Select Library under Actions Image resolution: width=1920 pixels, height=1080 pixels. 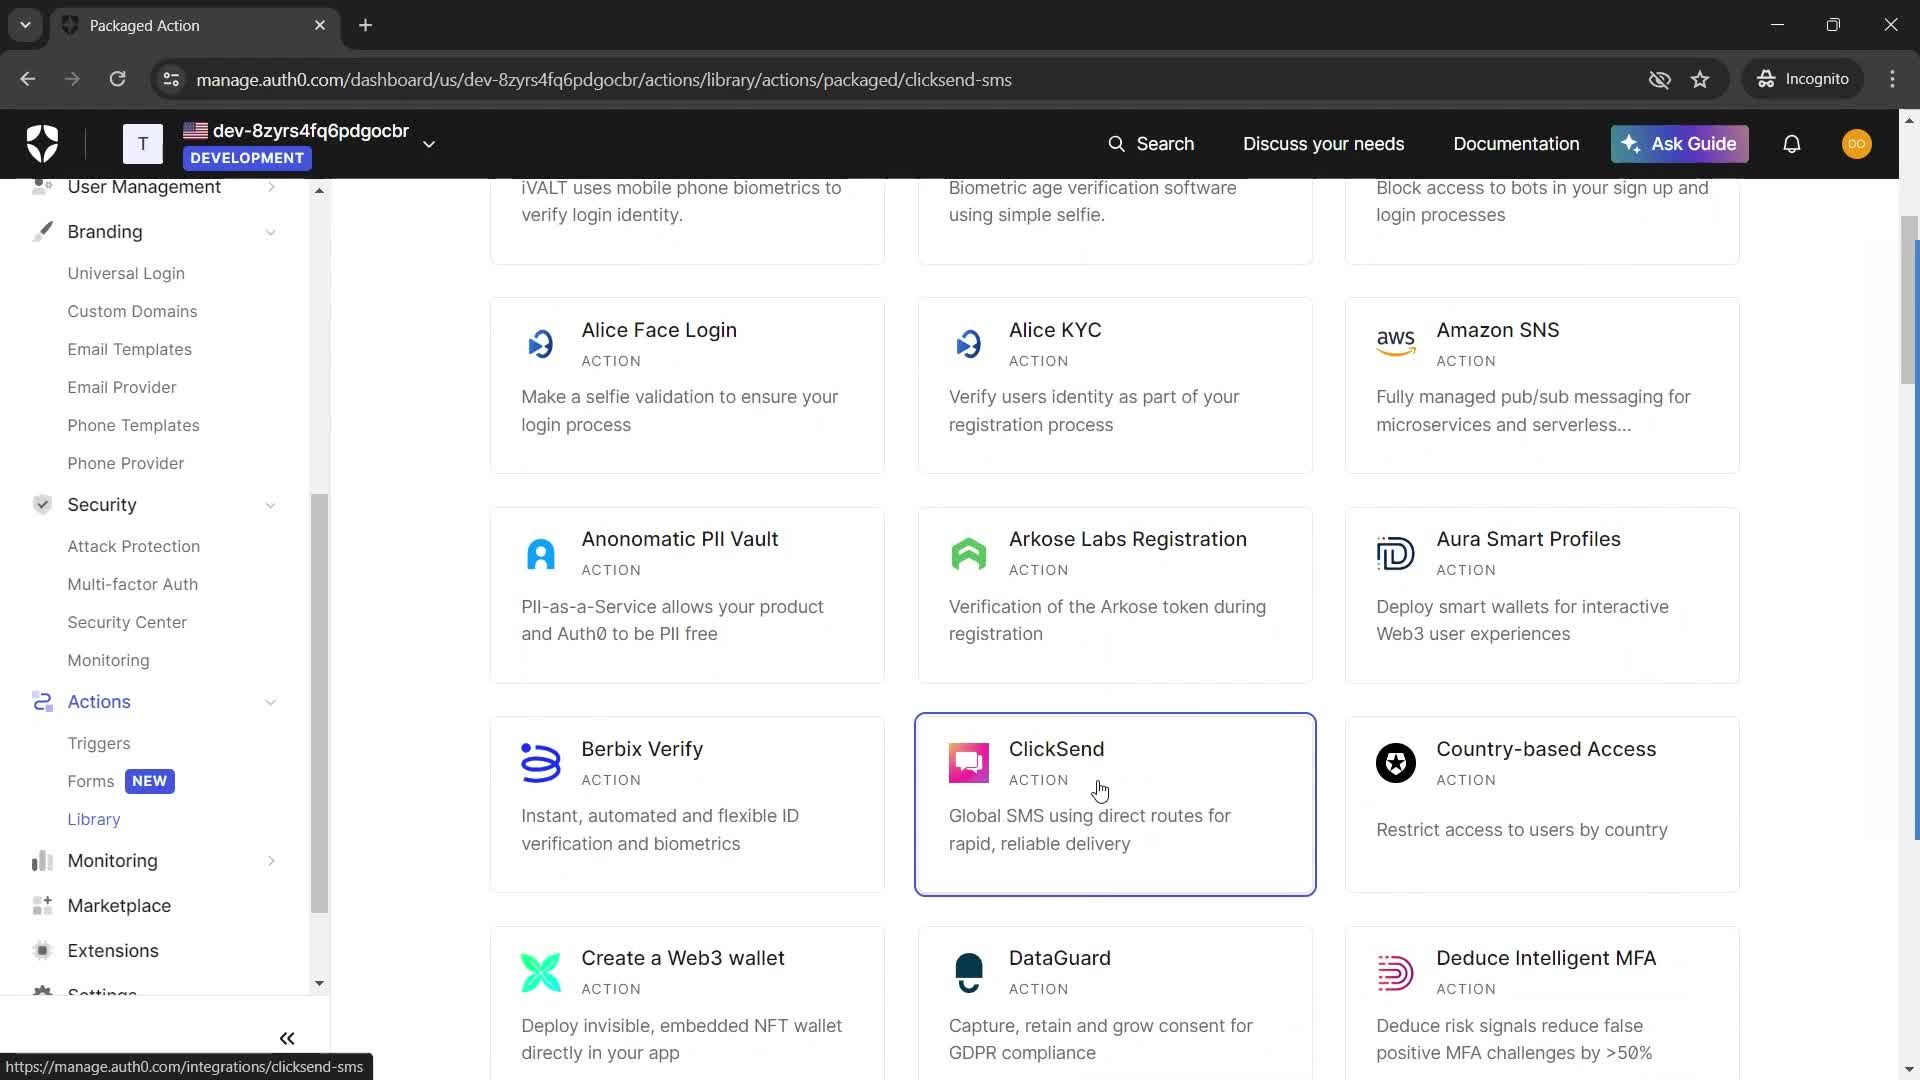click(93, 819)
